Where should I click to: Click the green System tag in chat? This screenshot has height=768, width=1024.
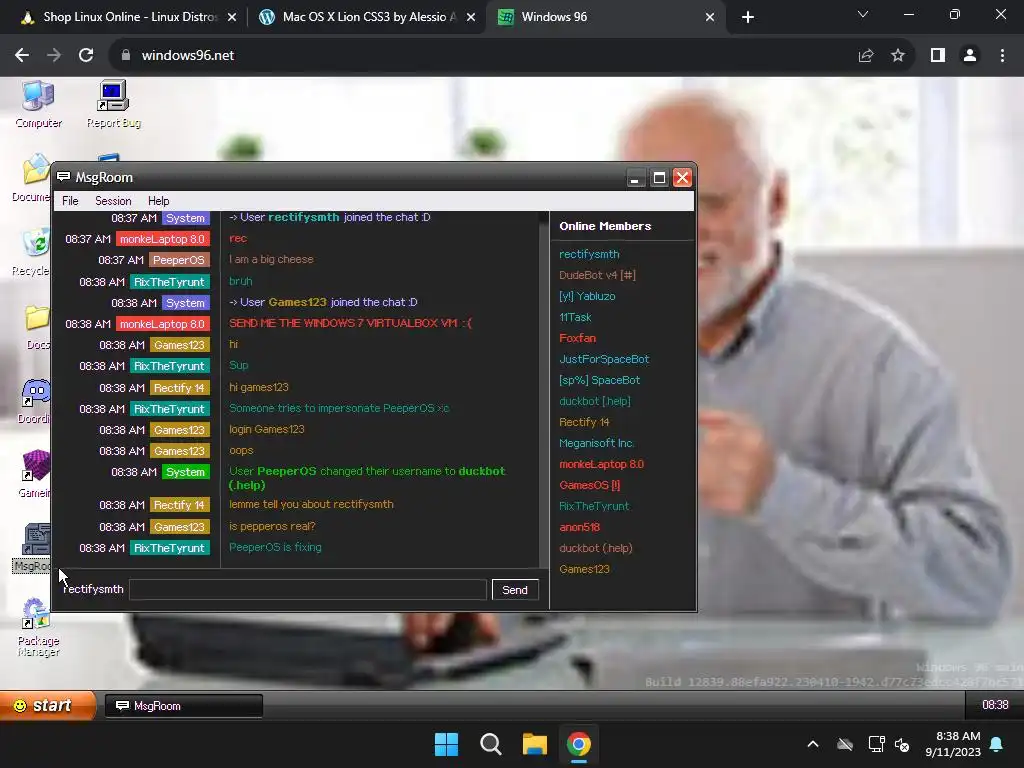click(185, 472)
